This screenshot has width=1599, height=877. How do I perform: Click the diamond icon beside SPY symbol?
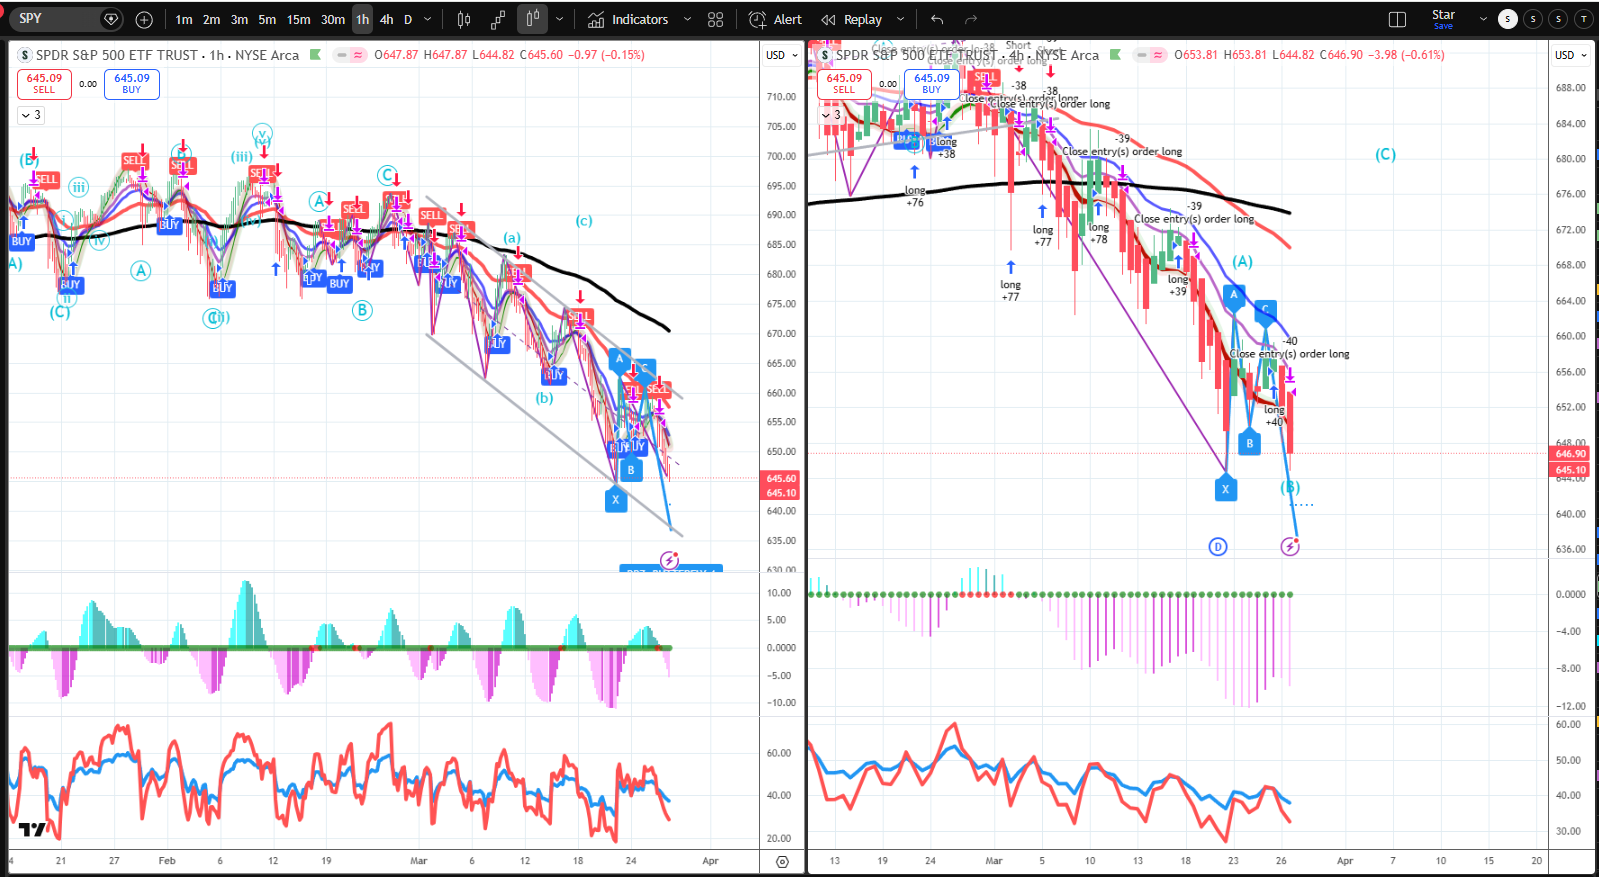click(x=111, y=19)
